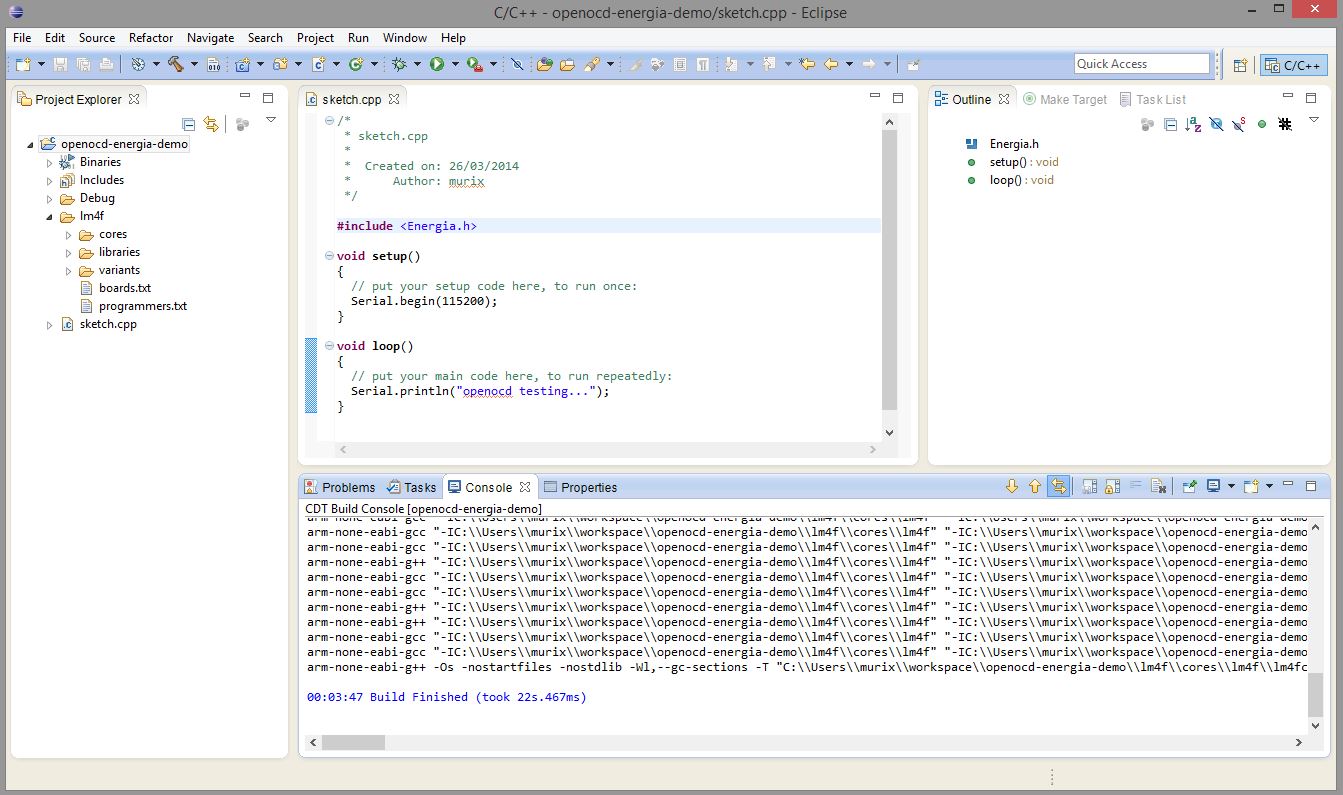
Task: Expand the Debug folder node
Action: coord(50,198)
